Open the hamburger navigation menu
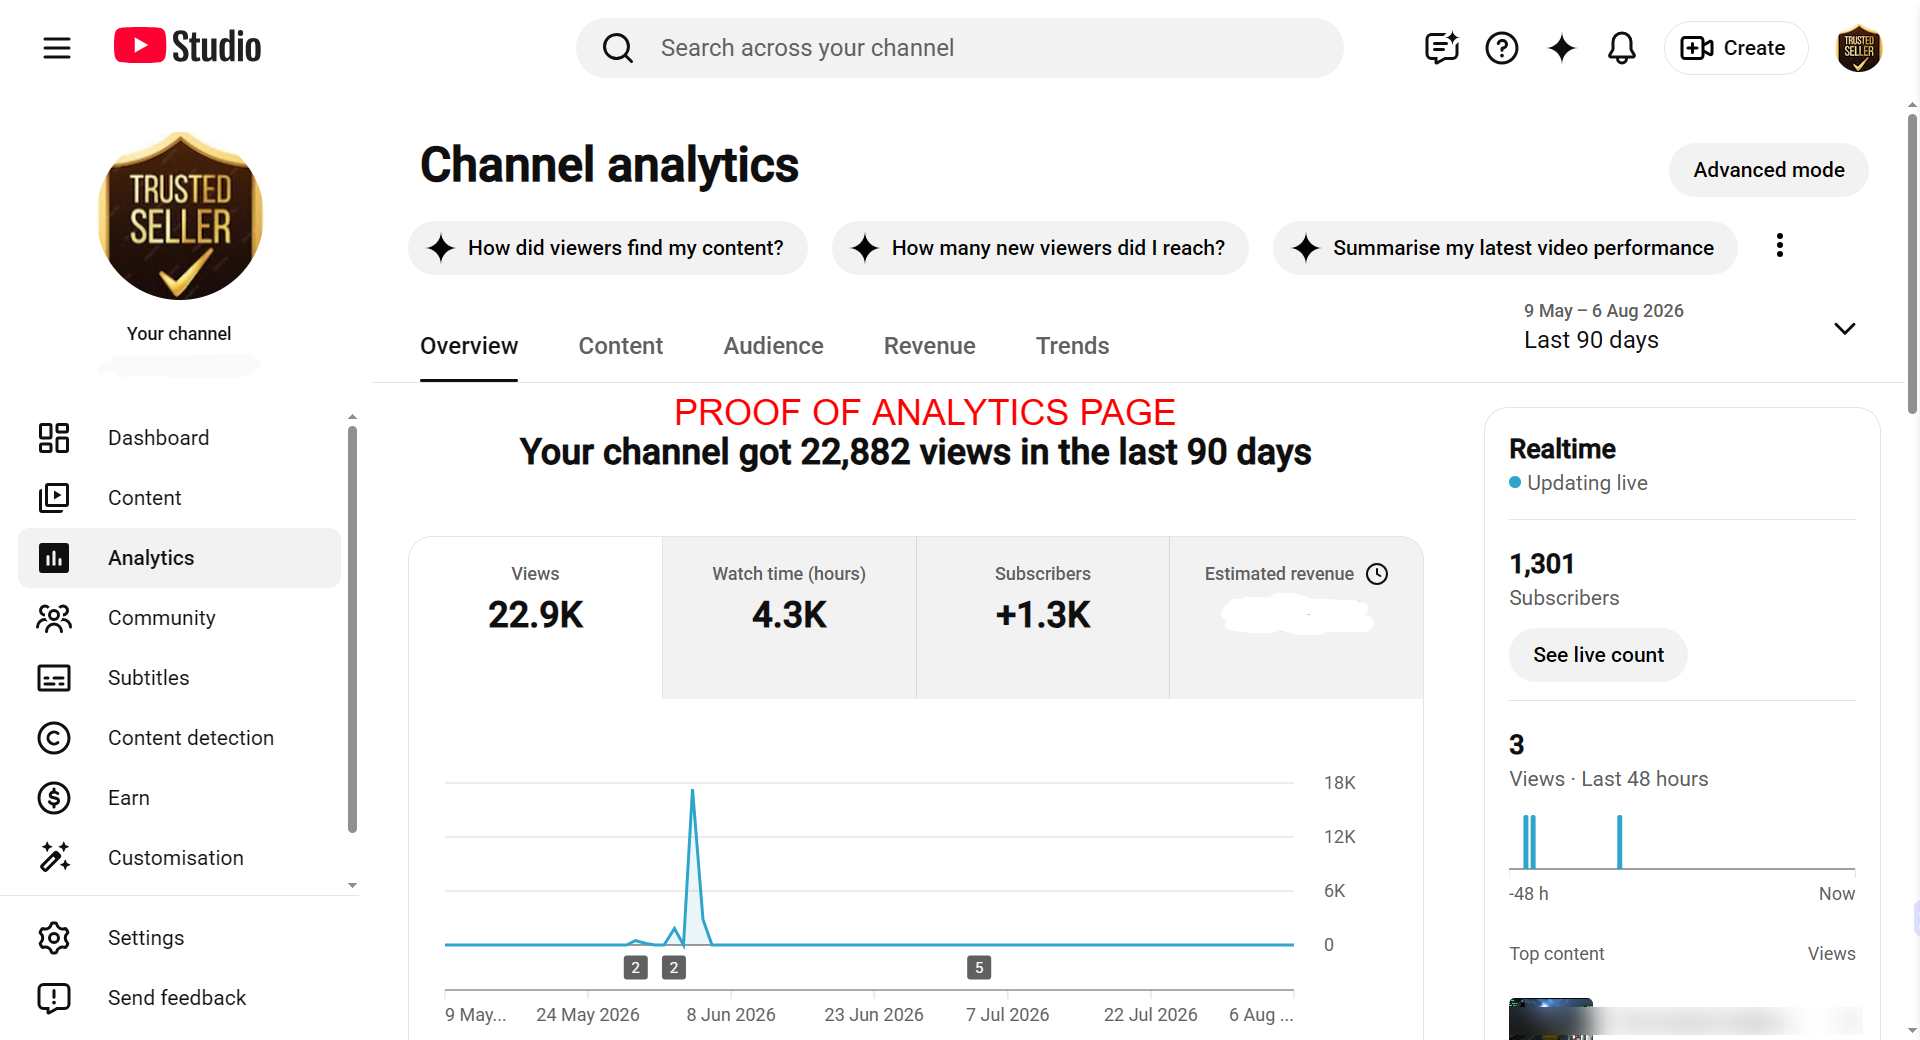1920x1040 pixels. coord(57,48)
